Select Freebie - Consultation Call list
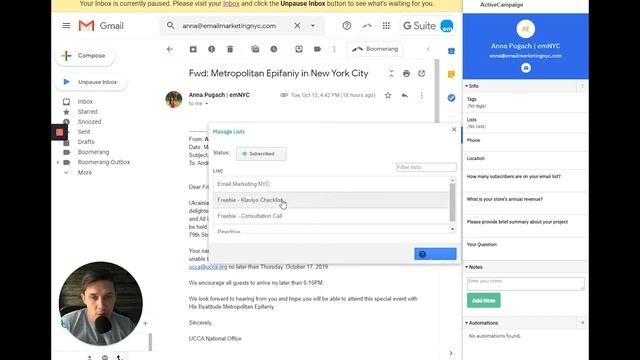The image size is (640, 360). click(x=331, y=216)
